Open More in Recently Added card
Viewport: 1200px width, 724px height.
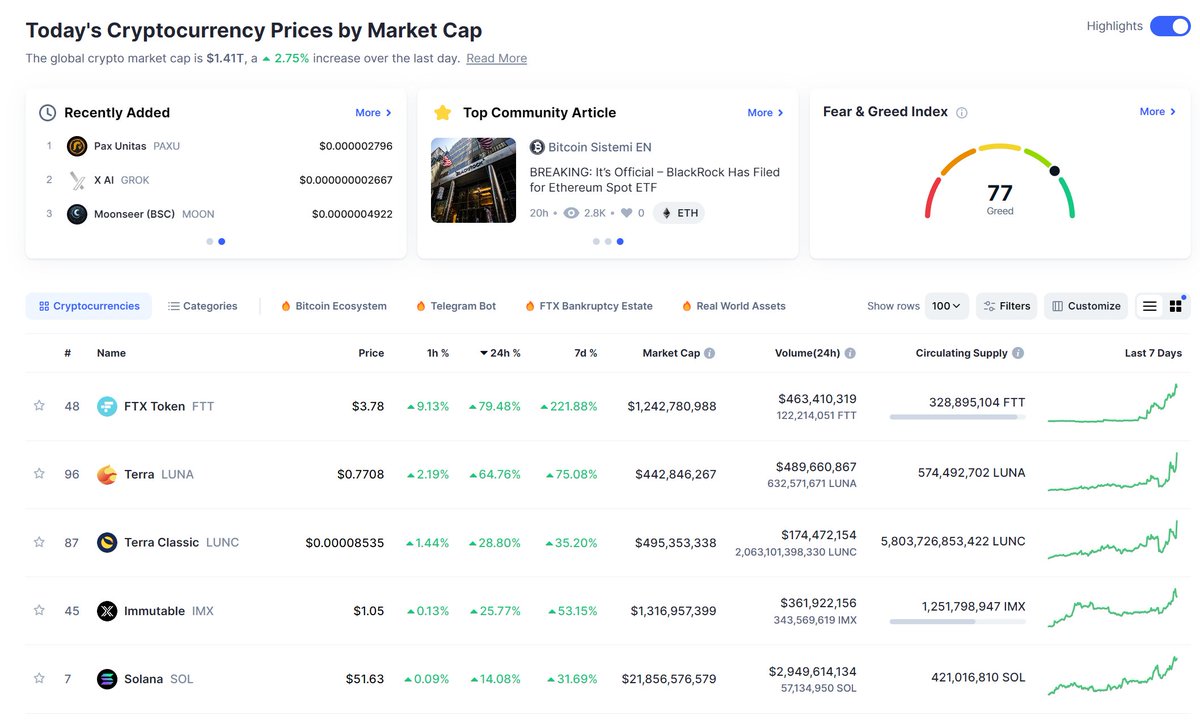tap(373, 113)
